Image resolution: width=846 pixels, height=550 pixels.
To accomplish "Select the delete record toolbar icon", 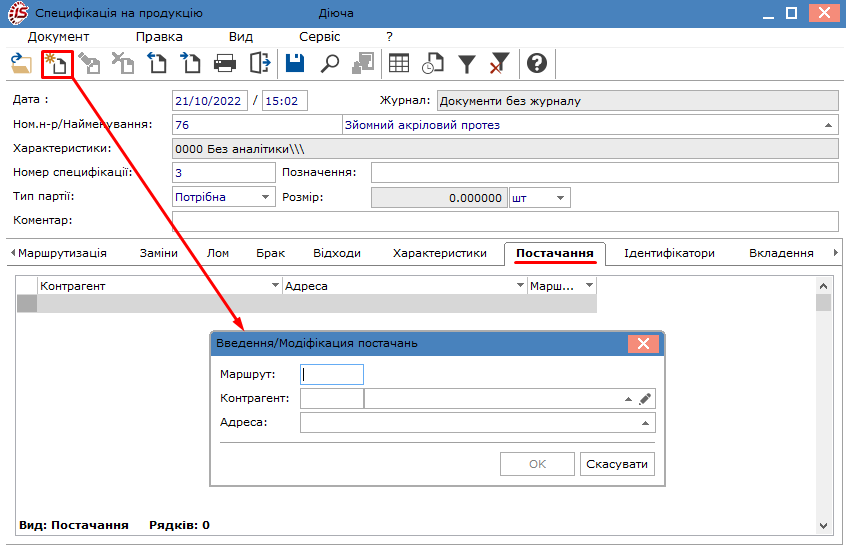I will [x=123, y=64].
